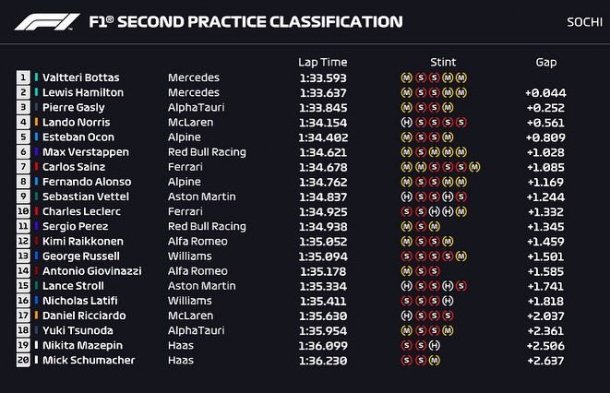The height and width of the screenshot is (393, 610).
Task: Click the medium tyre icon for Schumacher
Action: pyautogui.click(x=434, y=360)
